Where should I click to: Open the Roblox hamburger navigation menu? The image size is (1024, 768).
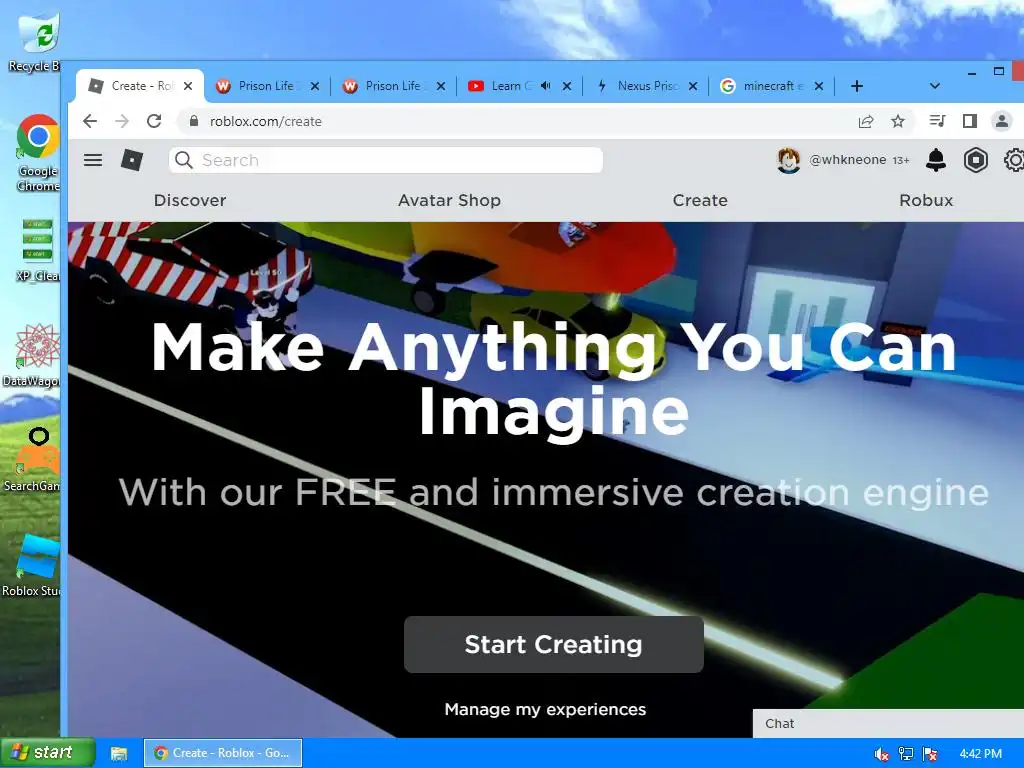click(x=93, y=160)
